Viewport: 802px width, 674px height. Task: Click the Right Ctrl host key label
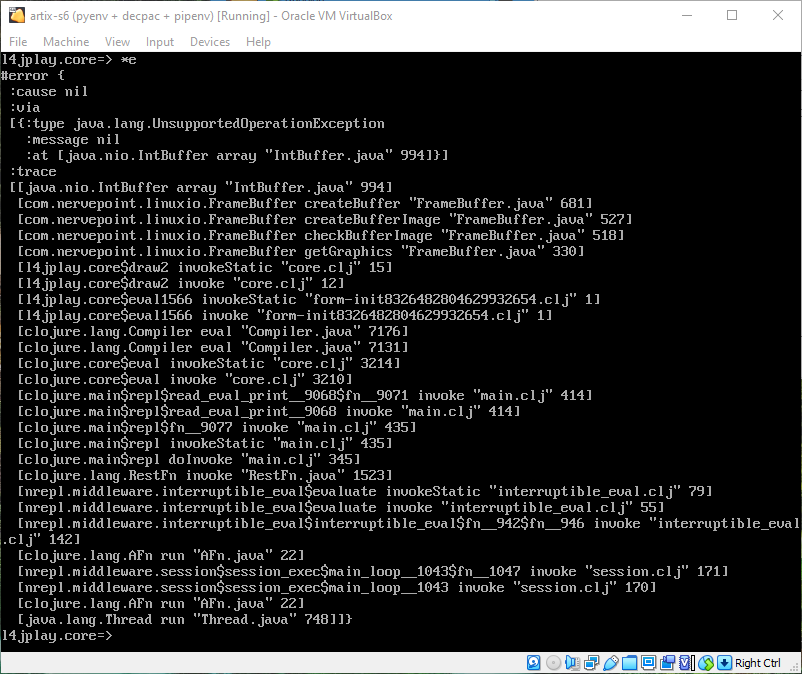[x=758, y=663]
